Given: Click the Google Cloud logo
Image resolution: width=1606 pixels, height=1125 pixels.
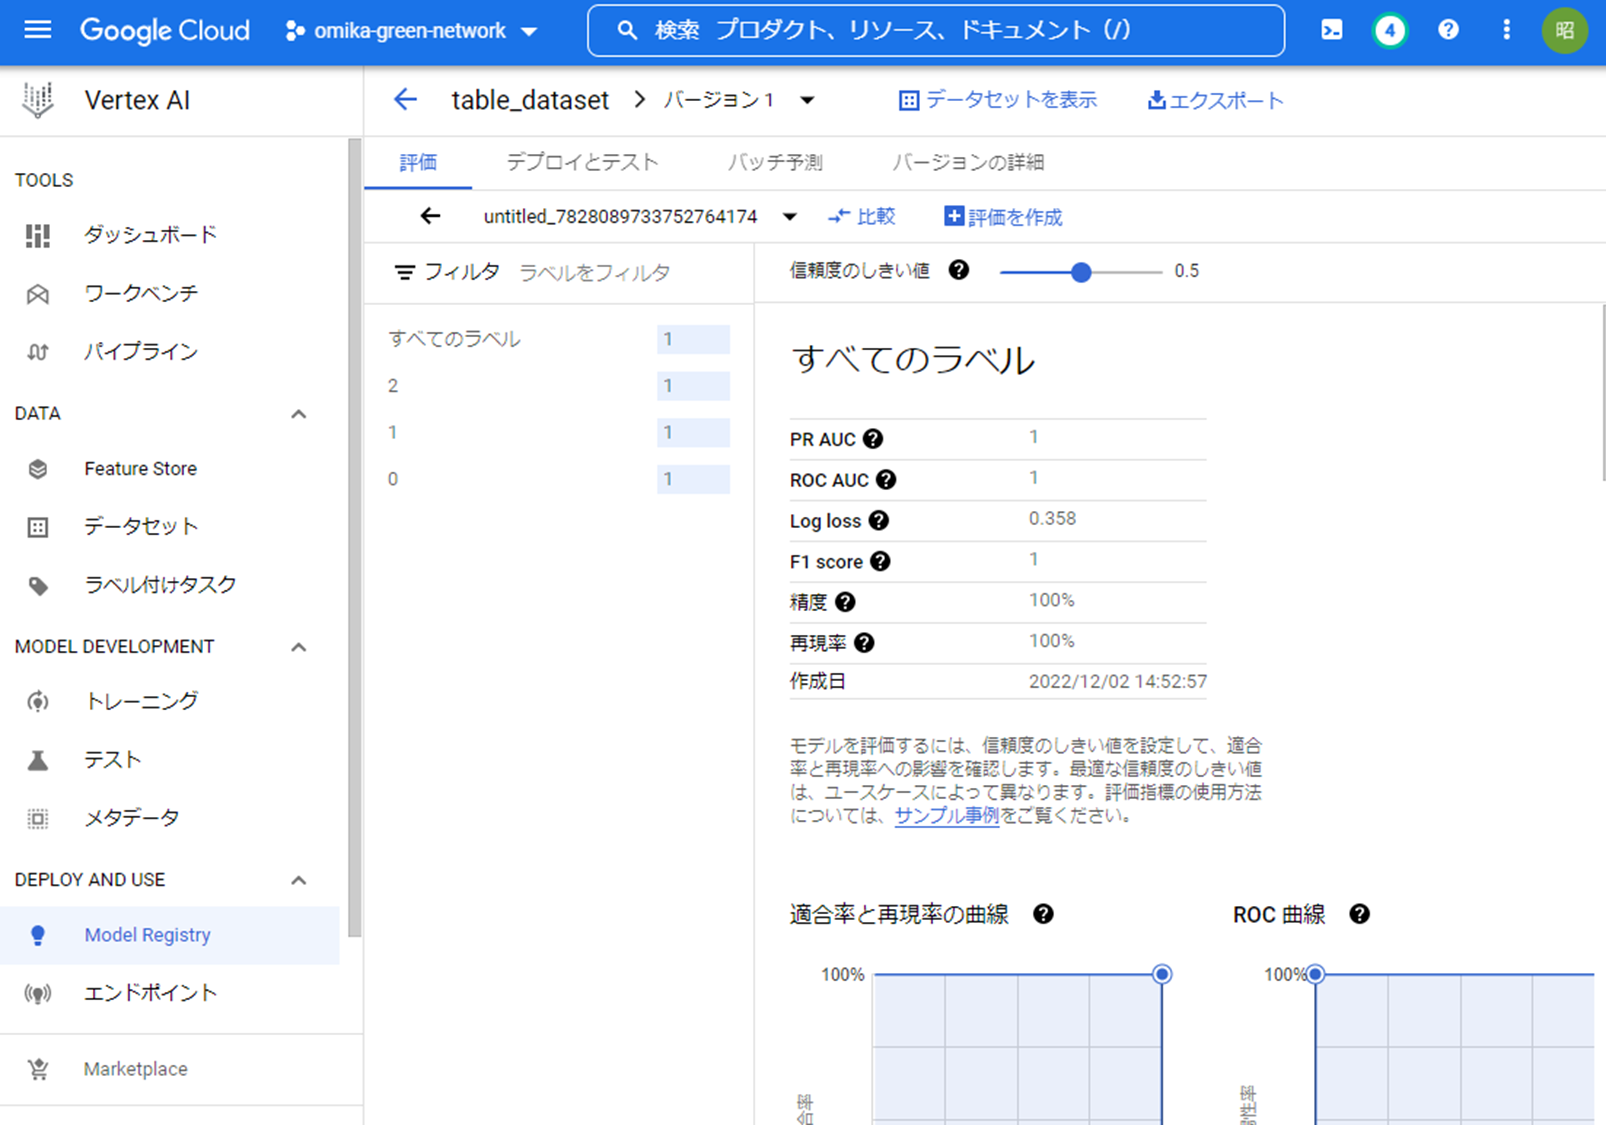Looking at the screenshot, I should pos(165,30).
